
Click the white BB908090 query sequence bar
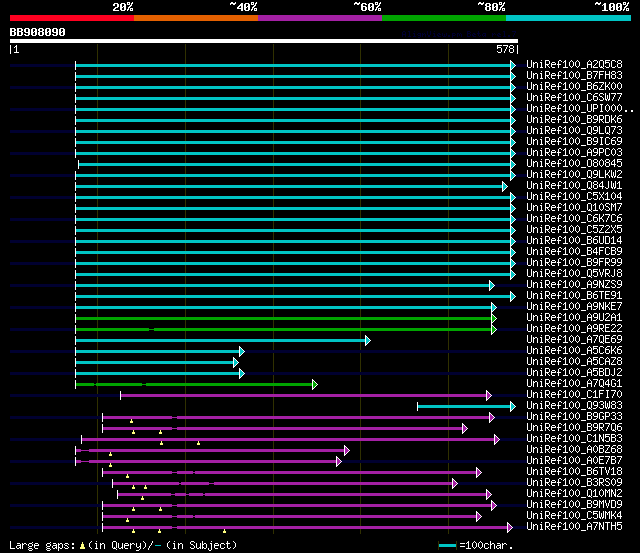point(264,41)
